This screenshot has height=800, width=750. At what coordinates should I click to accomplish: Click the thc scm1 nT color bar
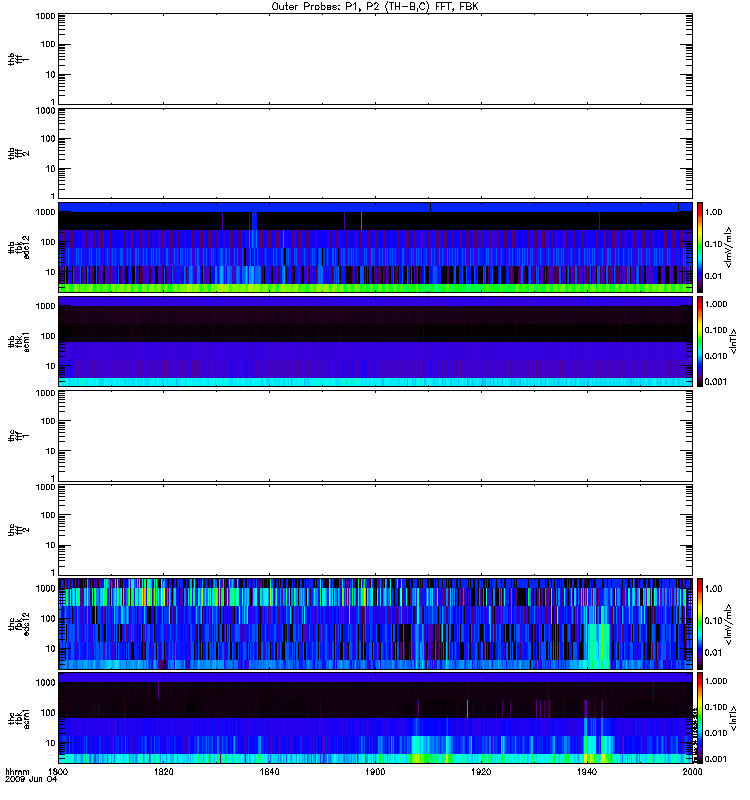click(x=700, y=718)
